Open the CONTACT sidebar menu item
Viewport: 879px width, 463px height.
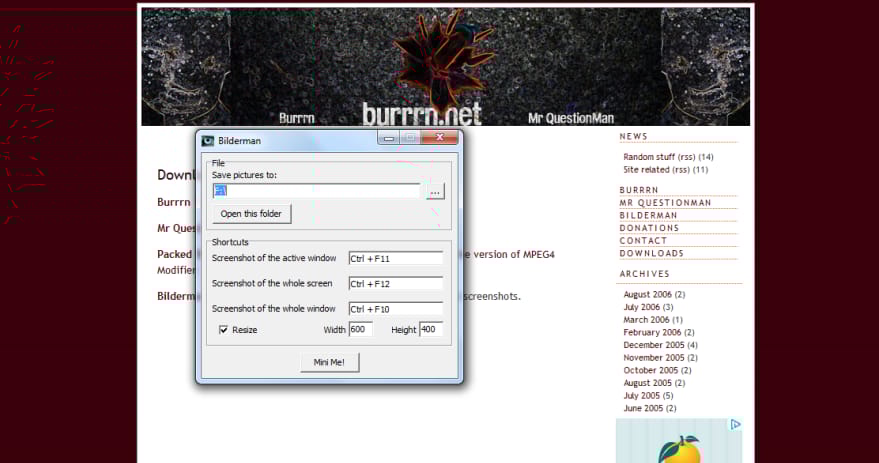tap(644, 241)
